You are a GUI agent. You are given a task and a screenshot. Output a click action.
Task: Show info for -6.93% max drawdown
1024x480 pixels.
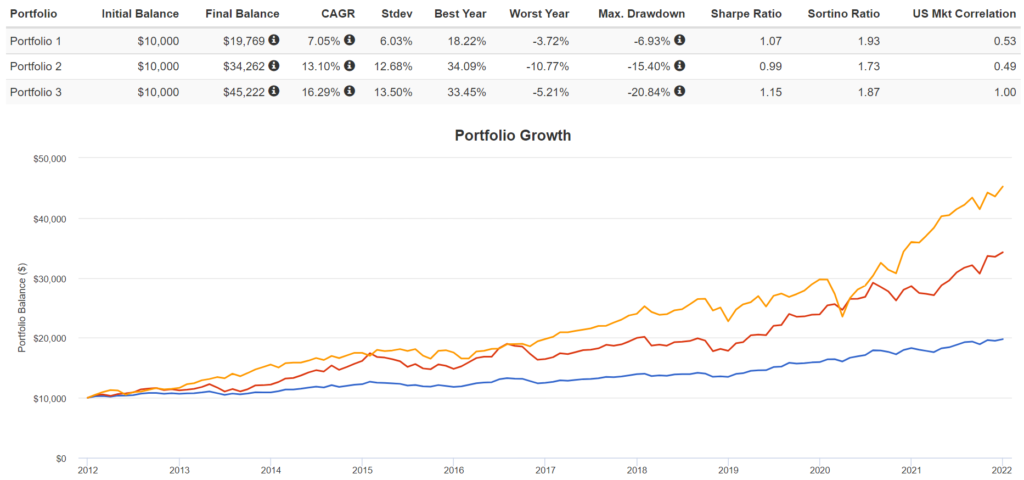tap(679, 41)
